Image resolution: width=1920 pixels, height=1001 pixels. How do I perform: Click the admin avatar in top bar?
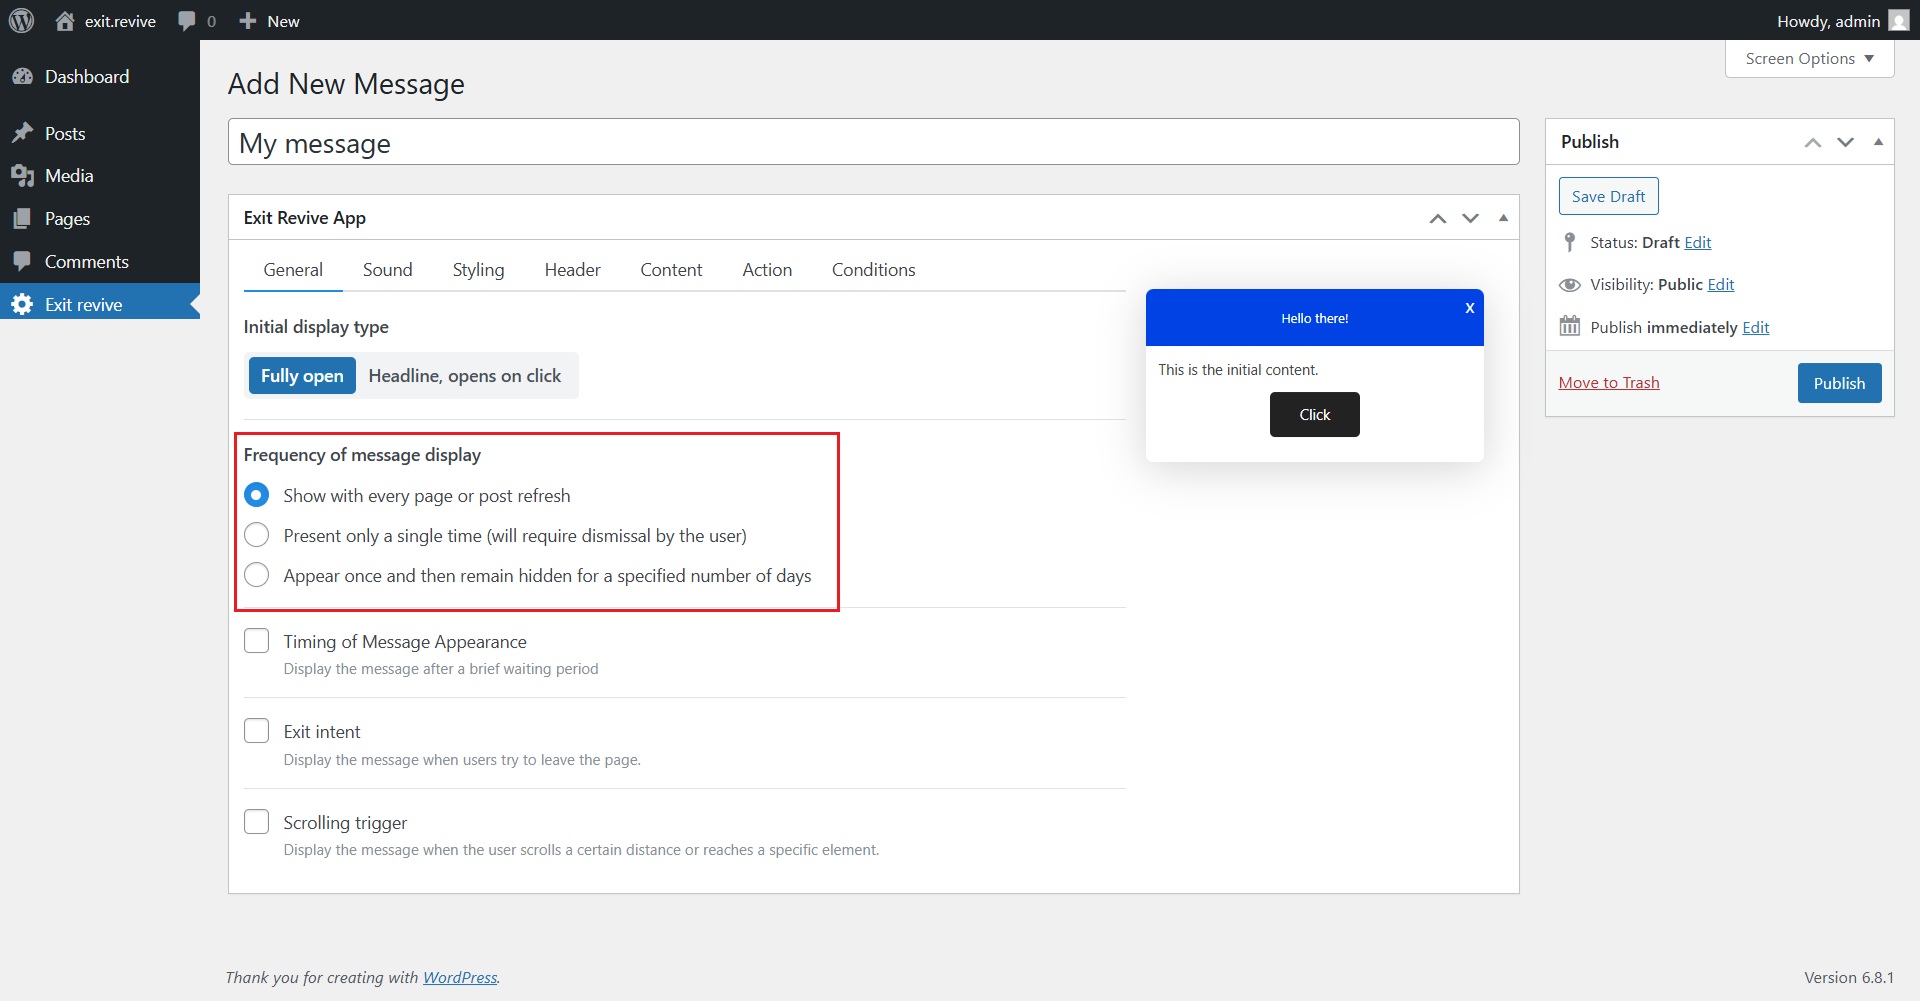1898,21
